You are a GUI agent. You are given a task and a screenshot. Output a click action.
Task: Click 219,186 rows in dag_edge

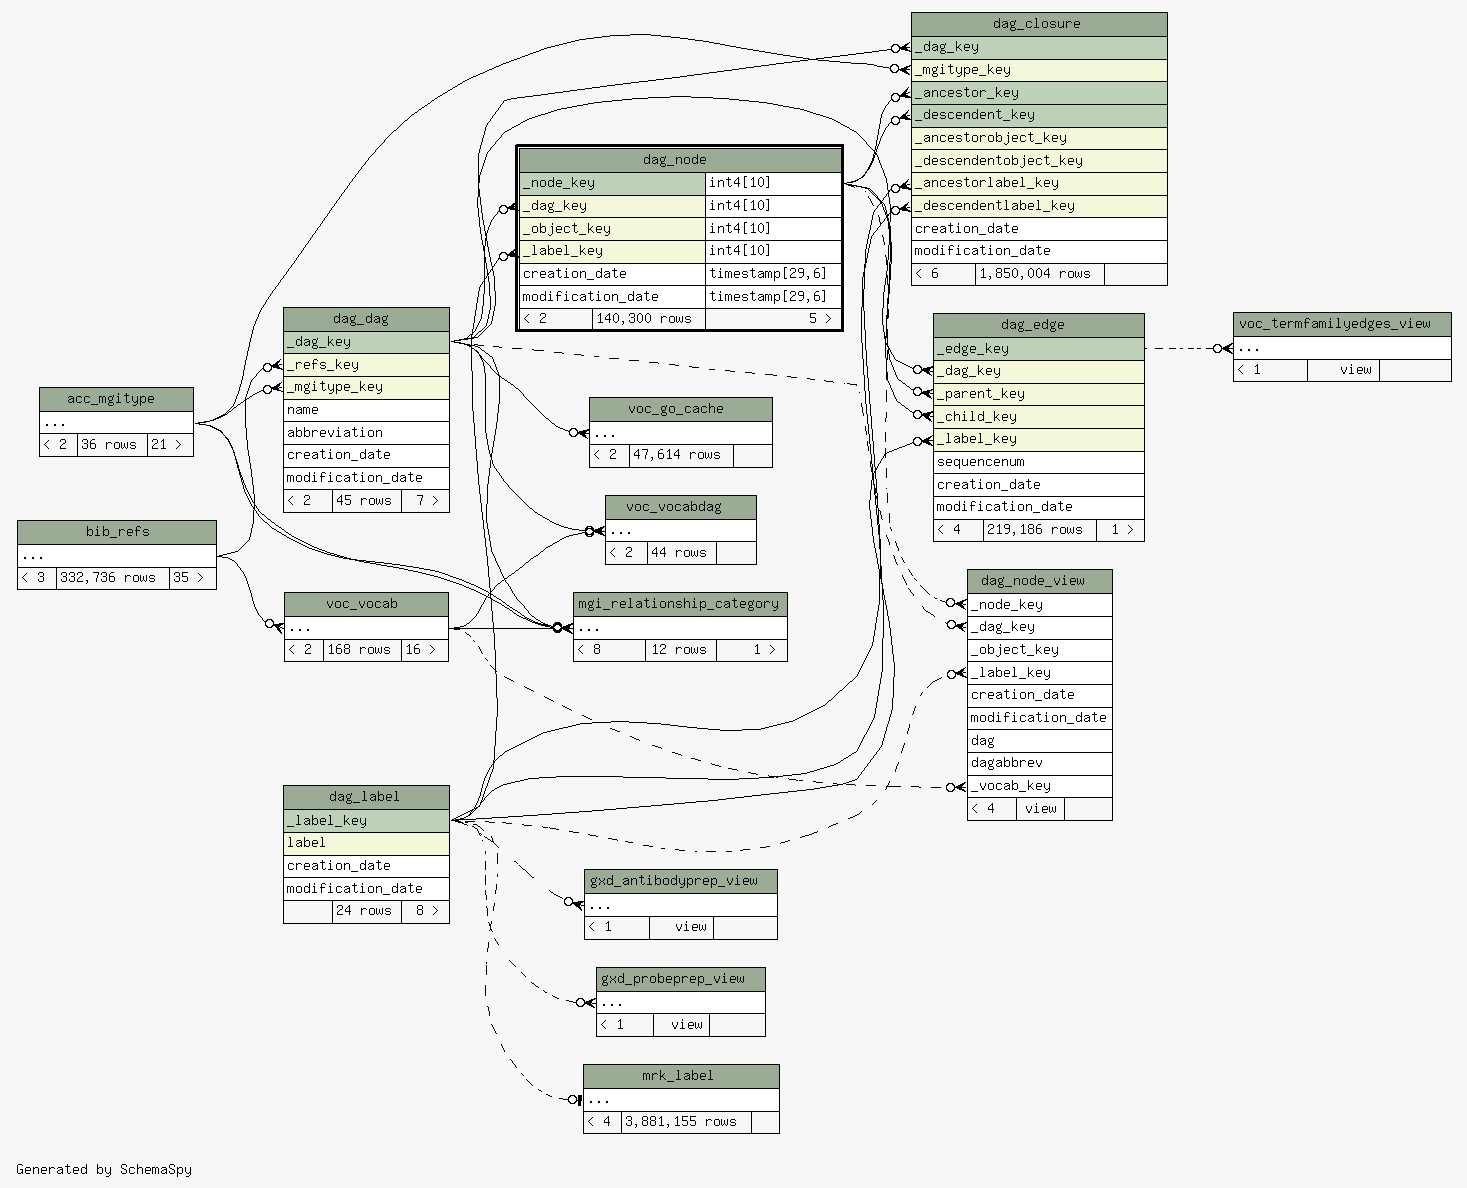[x=1040, y=530]
